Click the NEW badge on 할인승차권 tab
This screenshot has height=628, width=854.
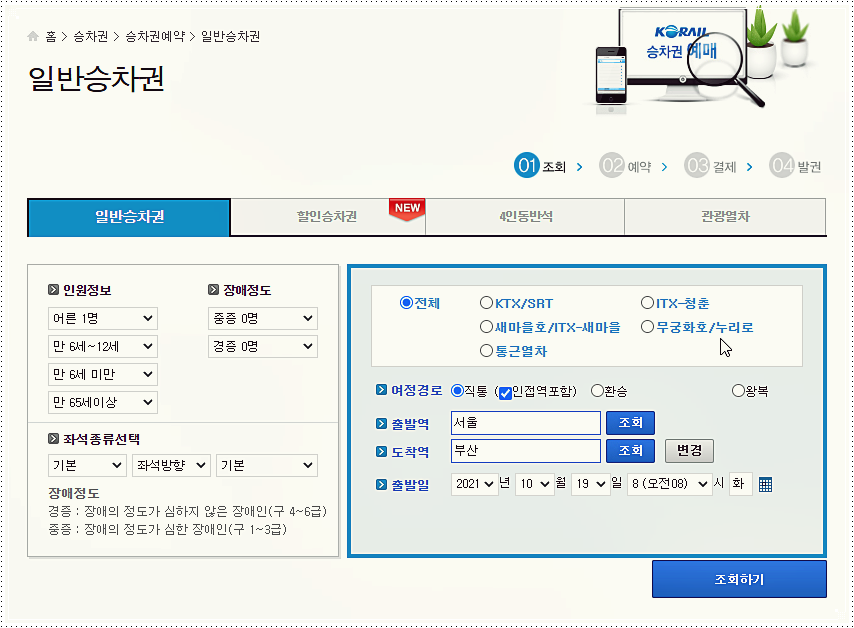point(407,209)
